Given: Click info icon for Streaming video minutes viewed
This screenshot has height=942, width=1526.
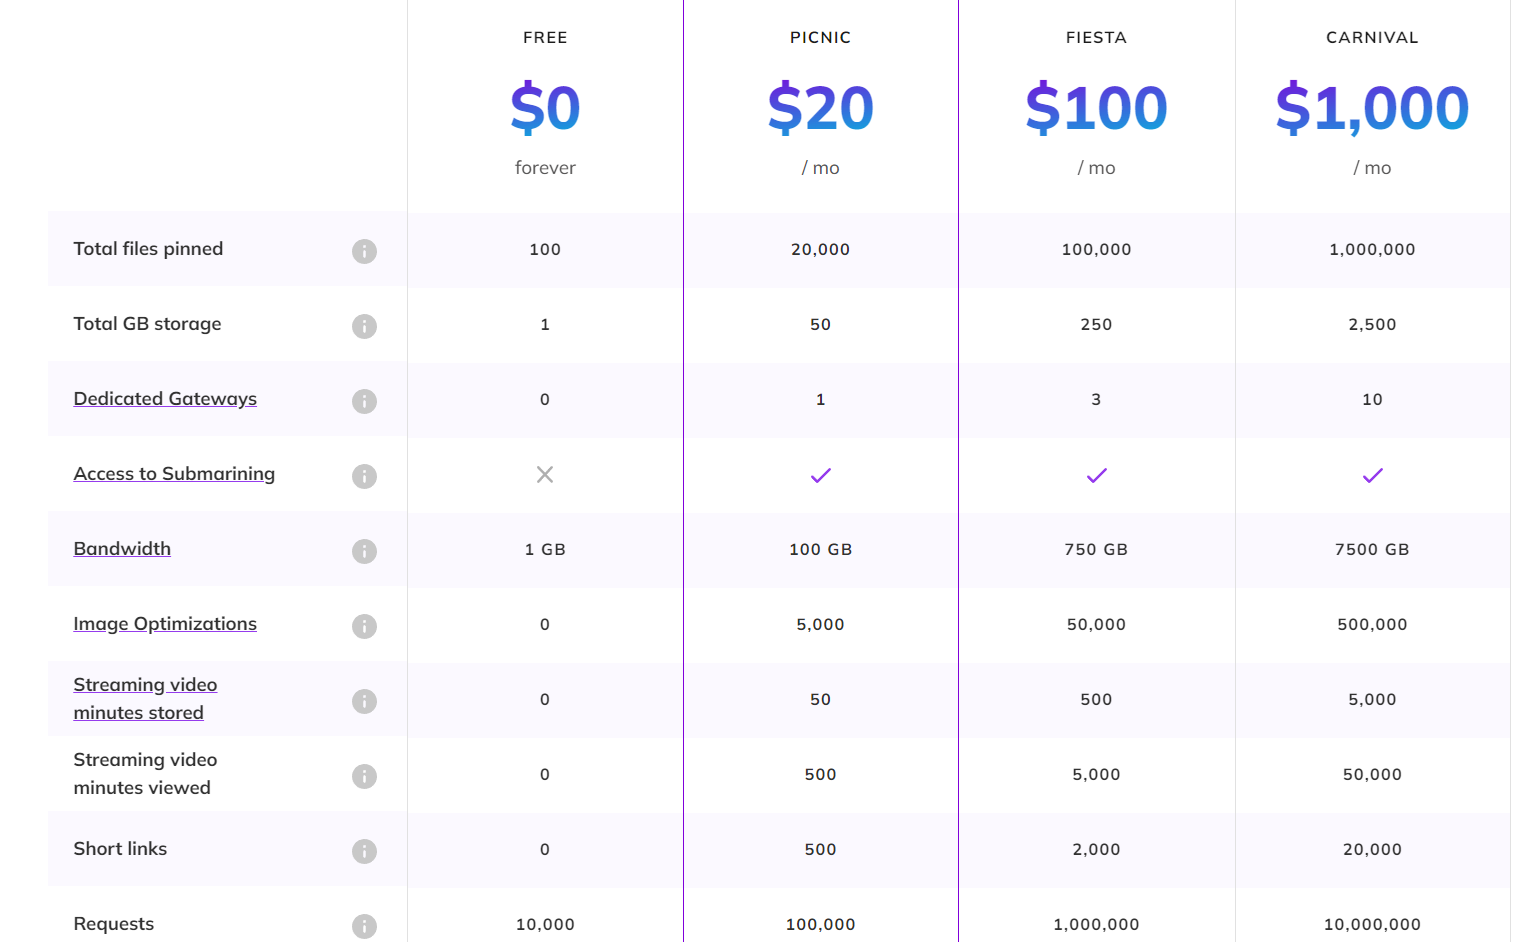Looking at the screenshot, I should click(364, 776).
